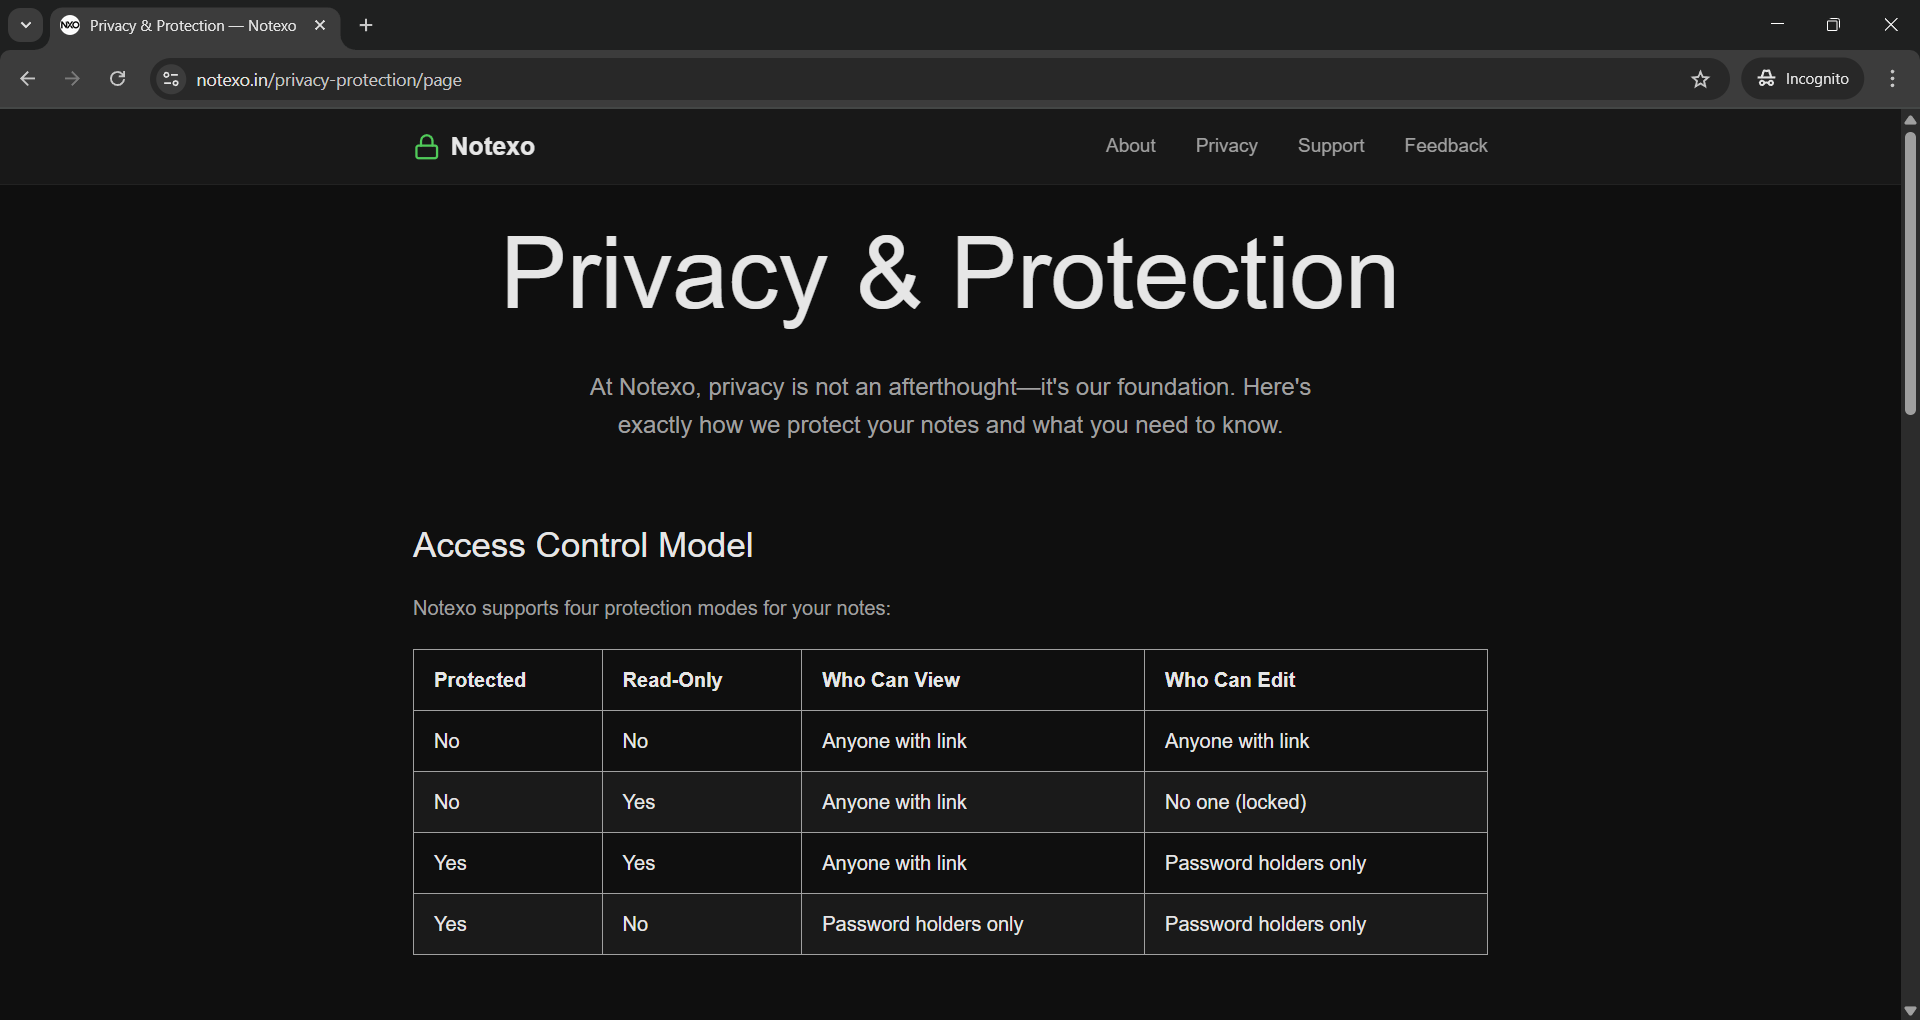1920x1020 pixels.
Task: Click the Privacy & Protection page title
Action: pos(949,273)
